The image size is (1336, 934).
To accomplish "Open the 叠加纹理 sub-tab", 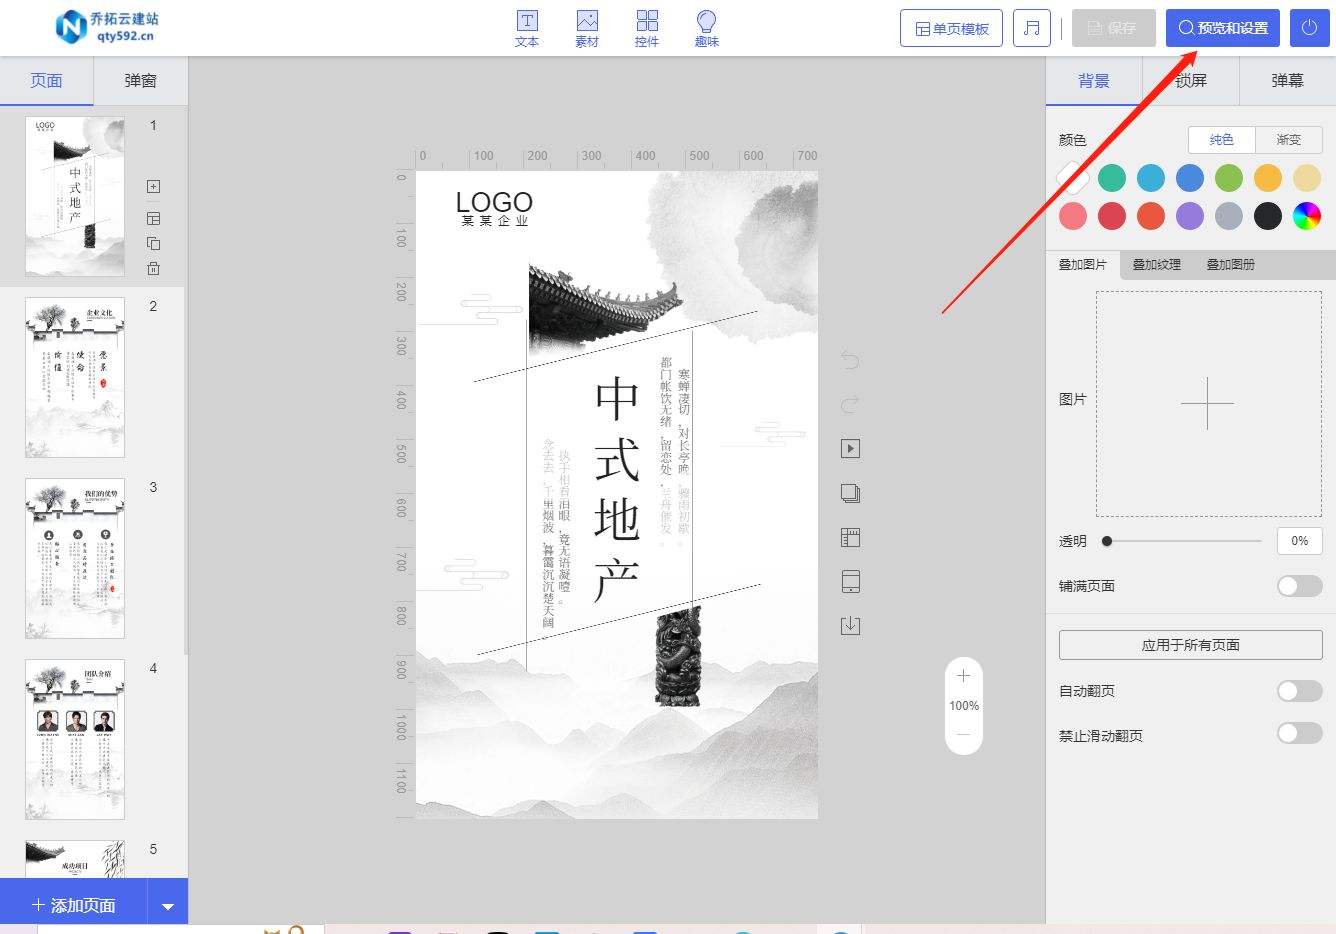I will coord(1157,265).
